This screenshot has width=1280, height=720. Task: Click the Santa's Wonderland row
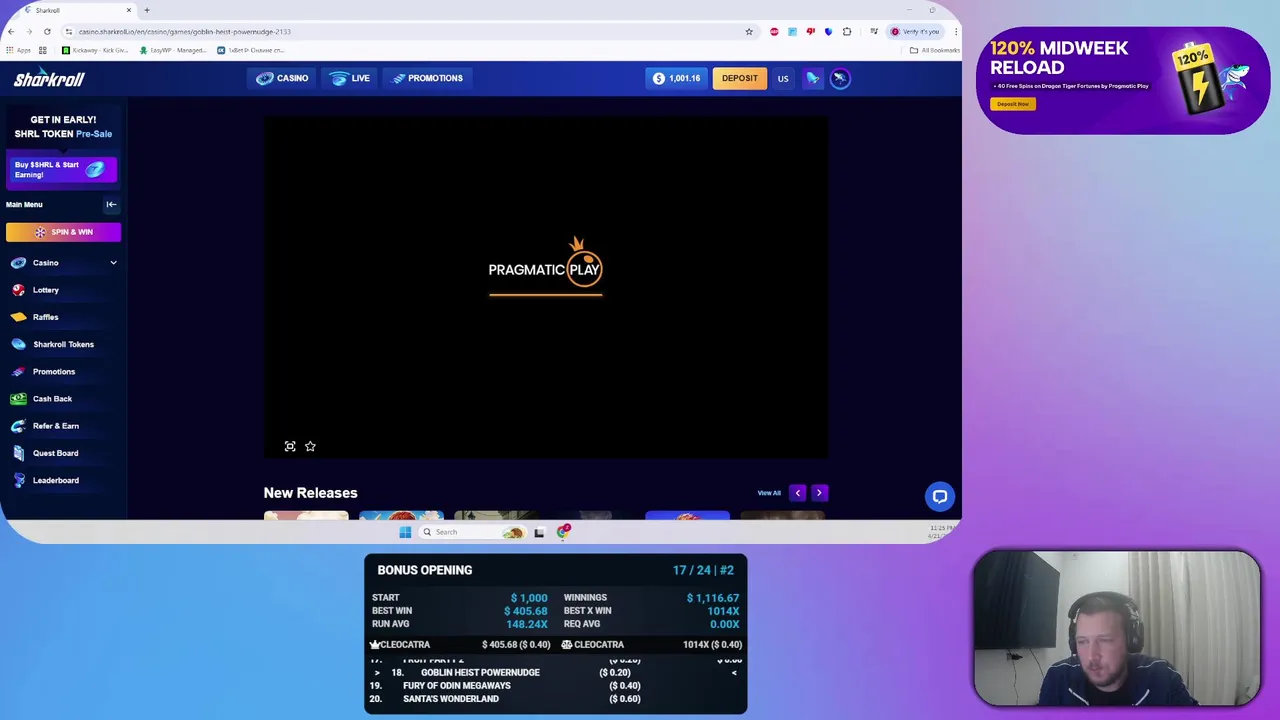coord(555,699)
